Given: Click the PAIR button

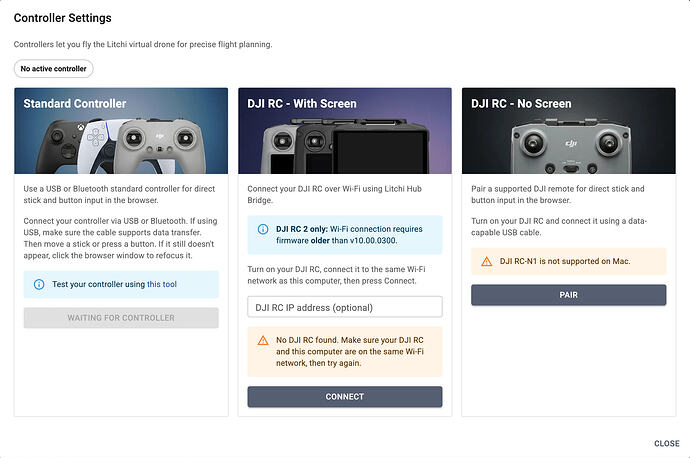Looking at the screenshot, I should click(569, 295).
